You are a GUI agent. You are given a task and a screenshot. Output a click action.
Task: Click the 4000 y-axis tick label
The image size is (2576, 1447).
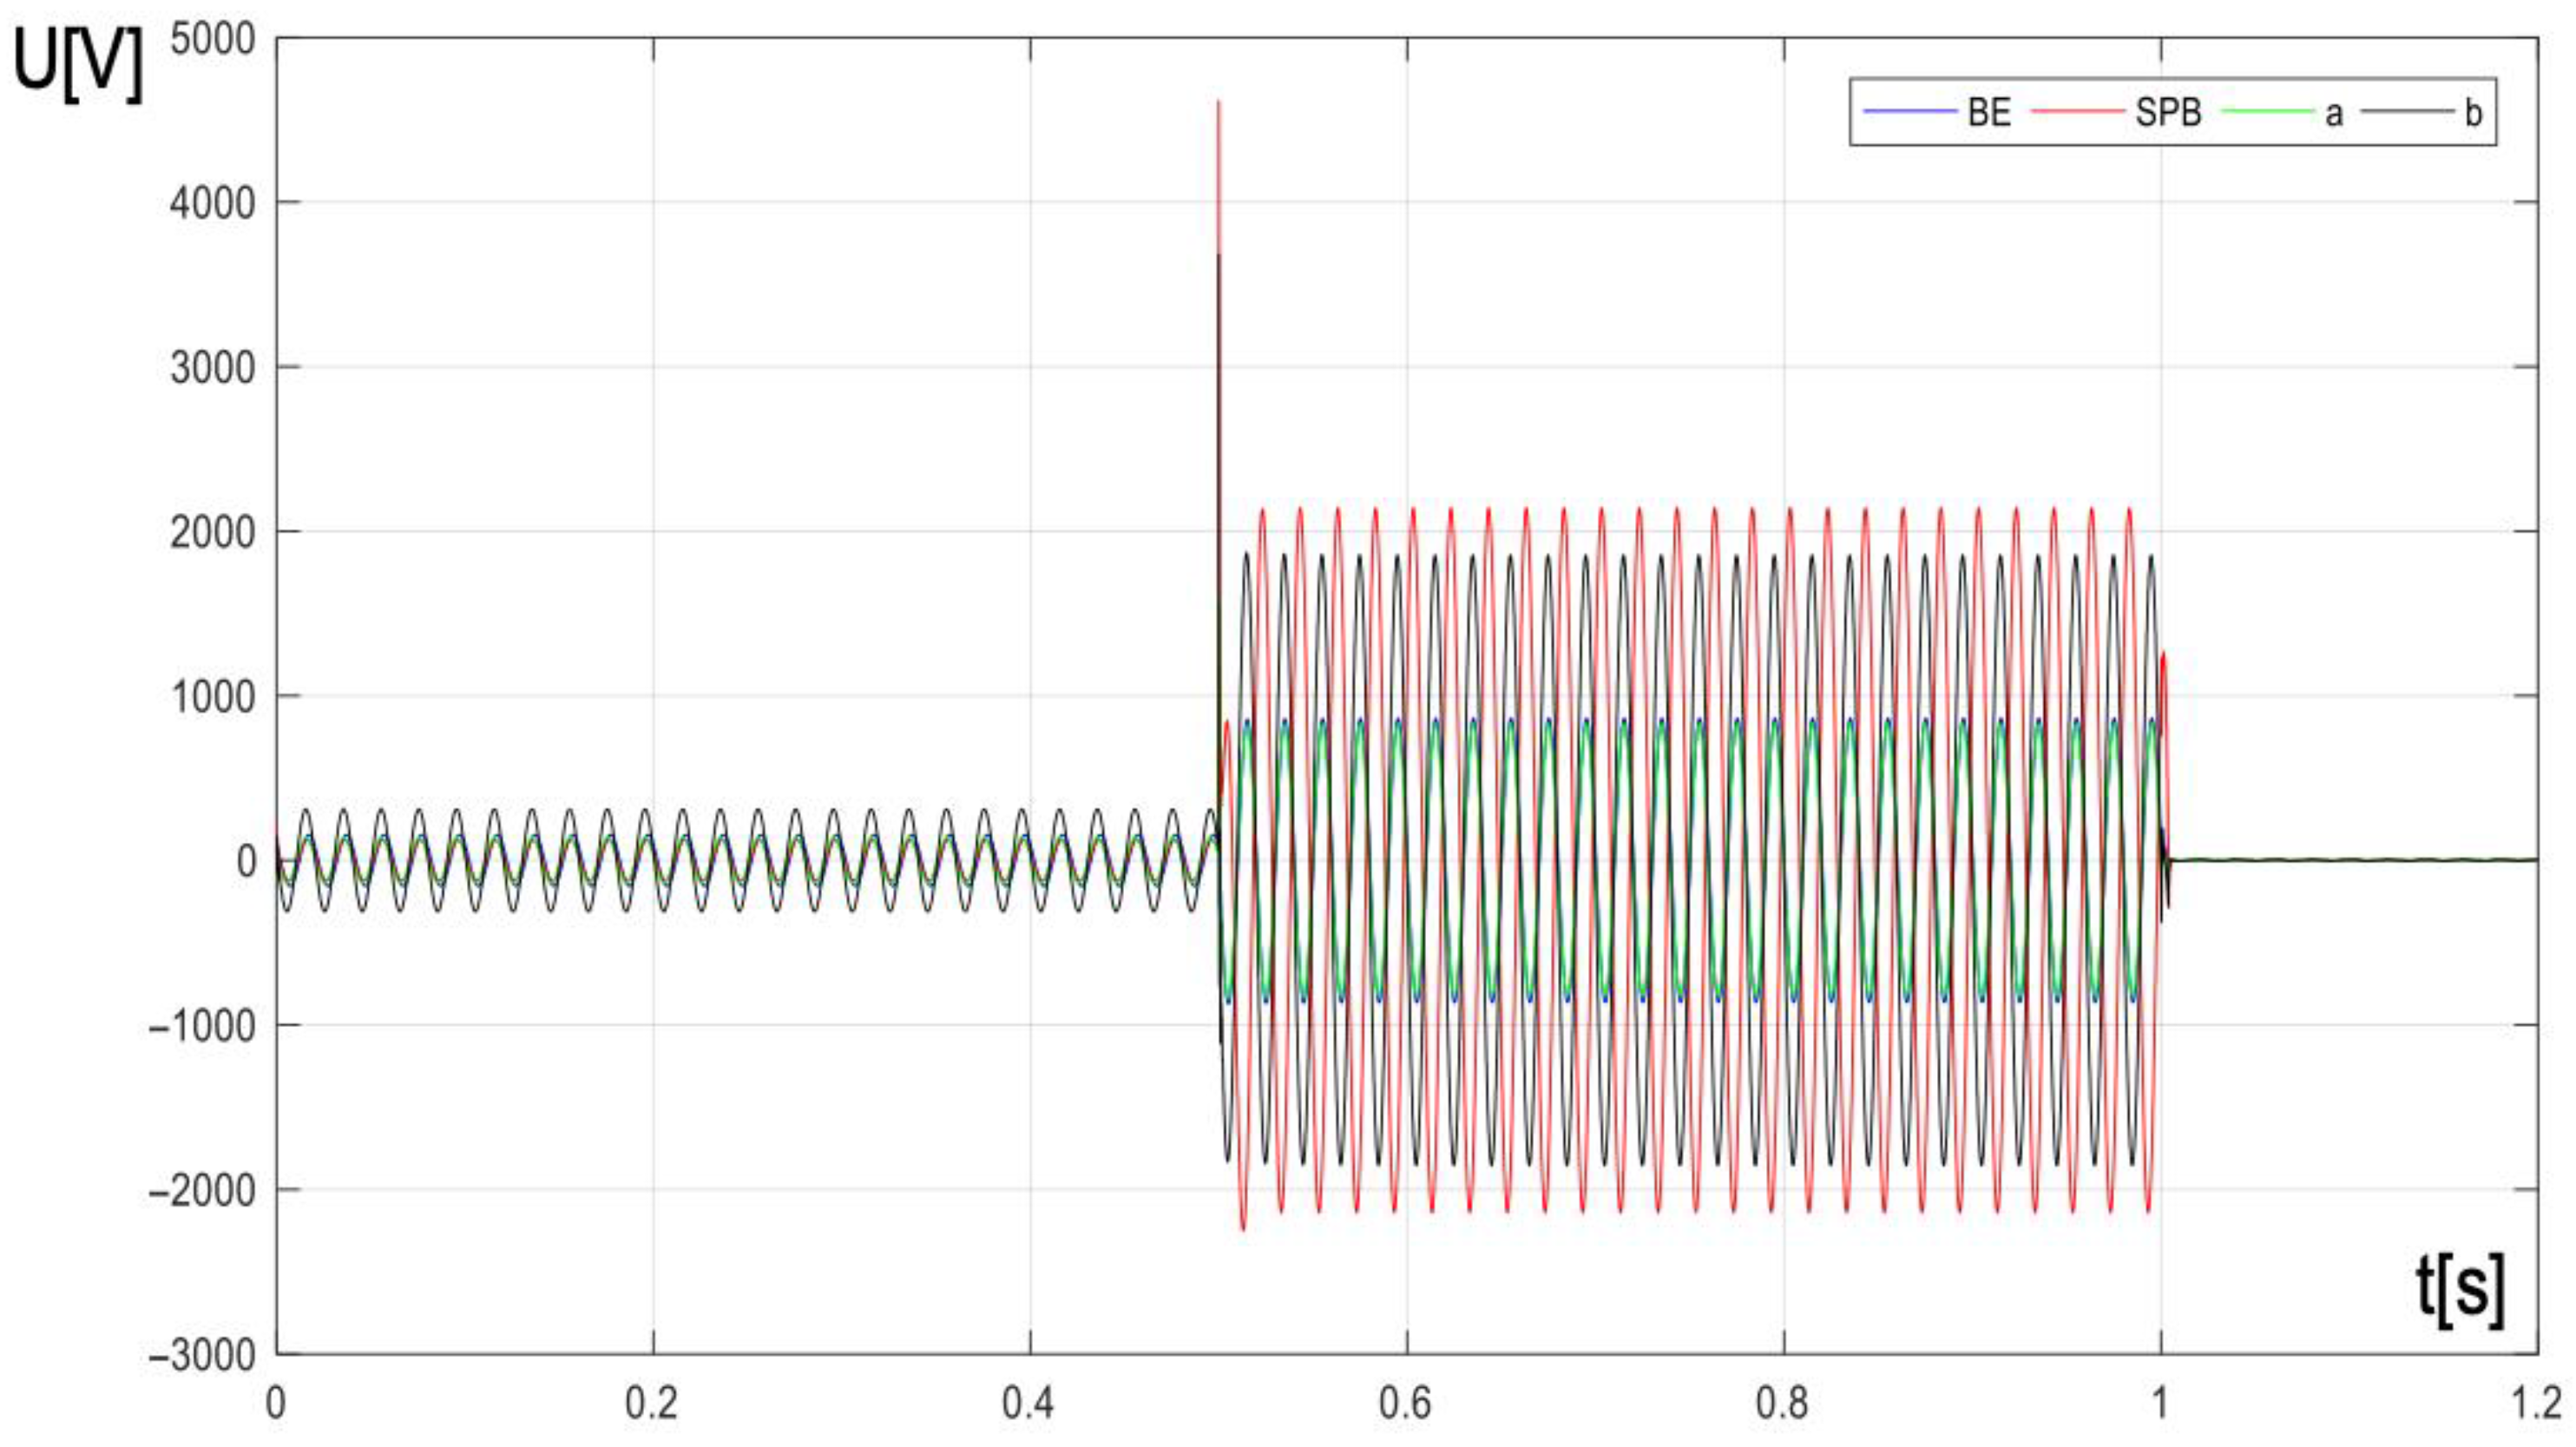tap(212, 204)
